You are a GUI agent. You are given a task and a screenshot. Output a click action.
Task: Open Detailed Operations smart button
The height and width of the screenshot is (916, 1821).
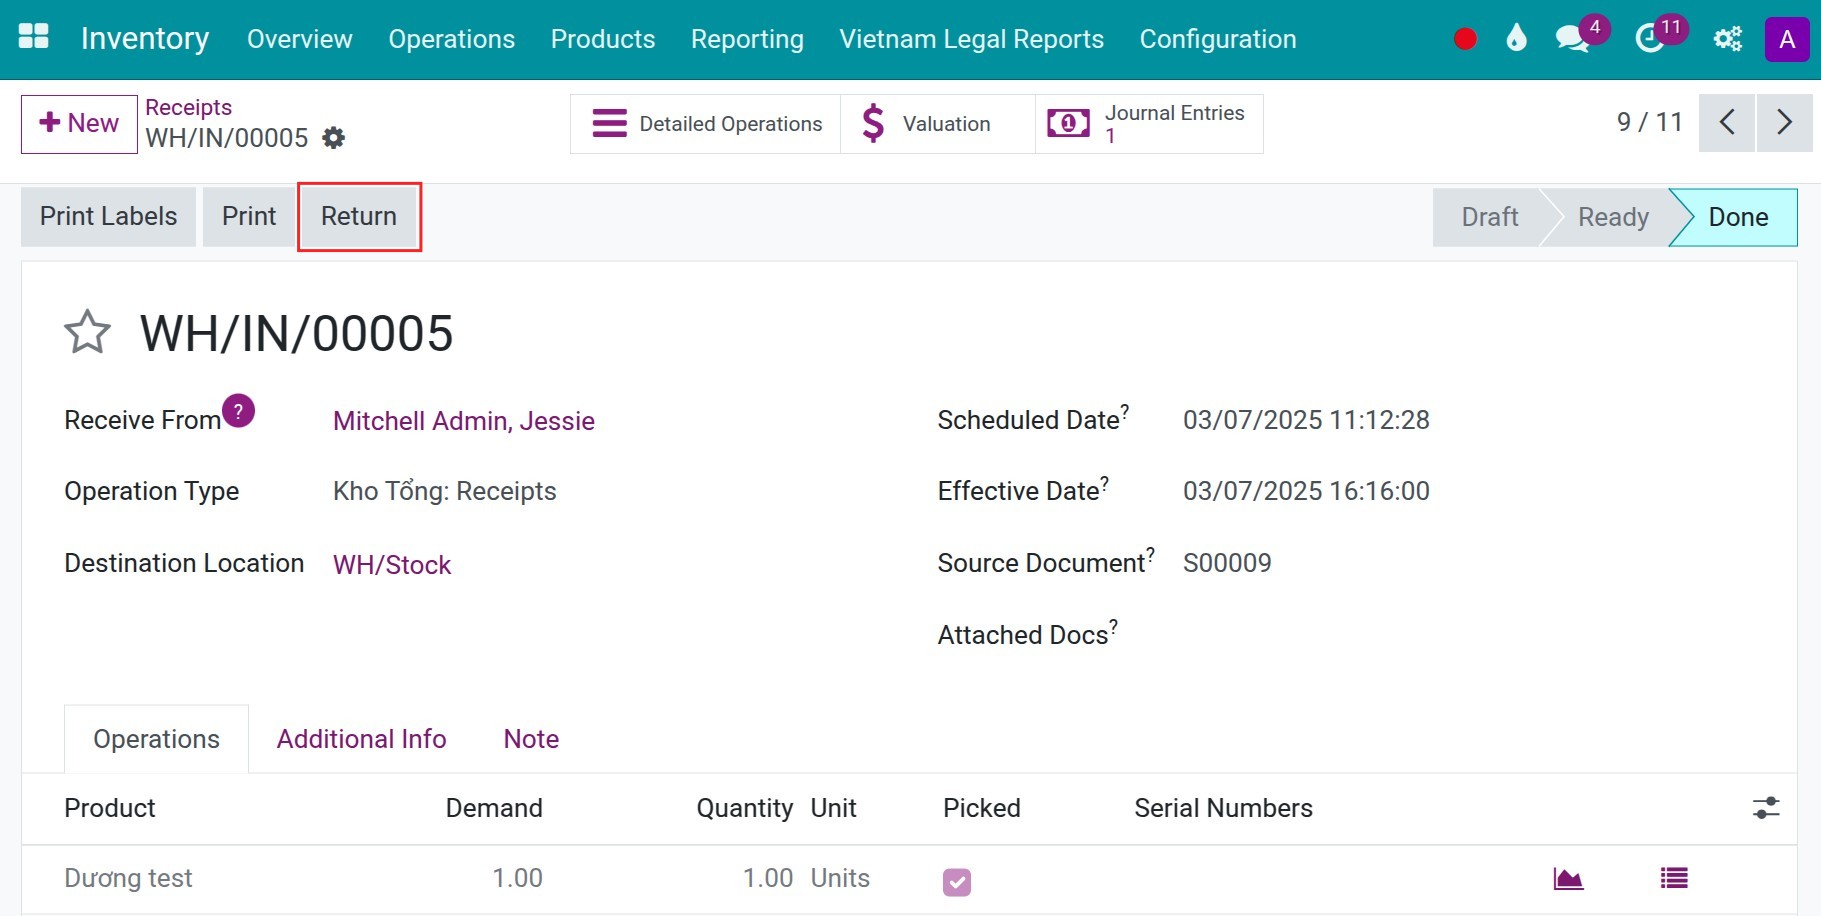click(x=706, y=124)
